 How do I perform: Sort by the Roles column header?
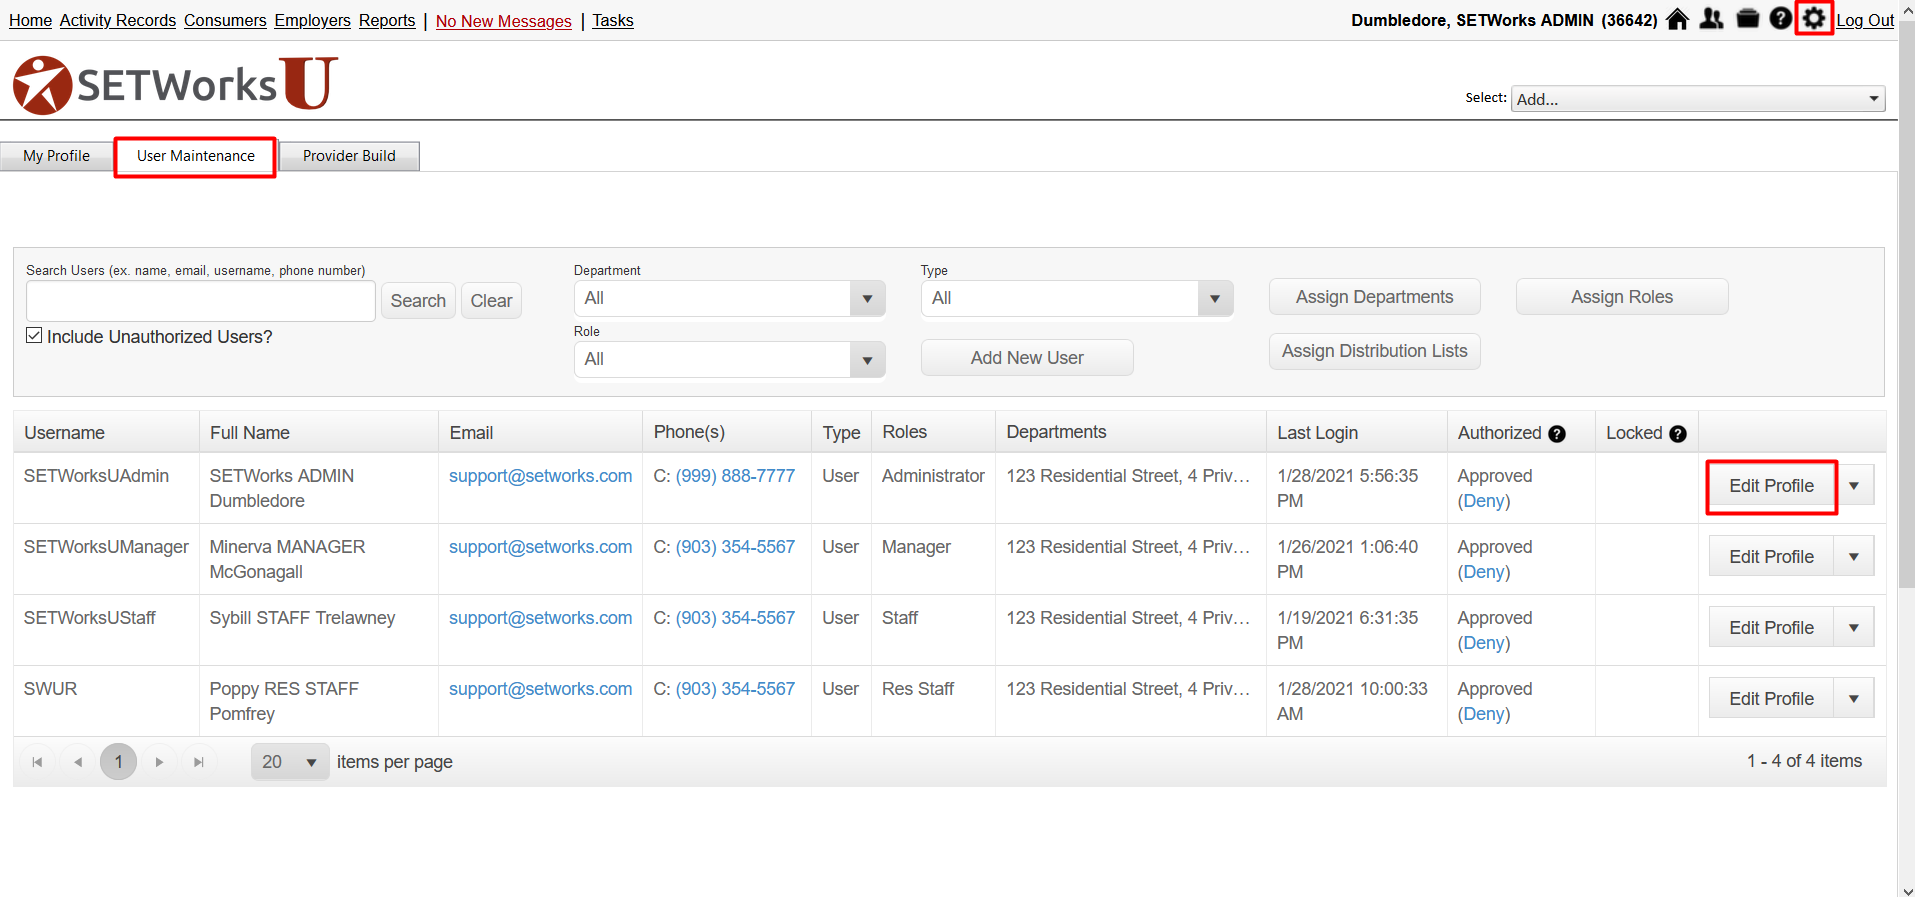point(904,432)
